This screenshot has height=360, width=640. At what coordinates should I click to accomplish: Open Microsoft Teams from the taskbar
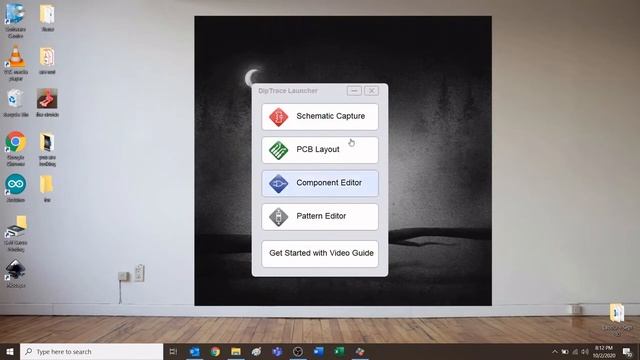pos(277,351)
